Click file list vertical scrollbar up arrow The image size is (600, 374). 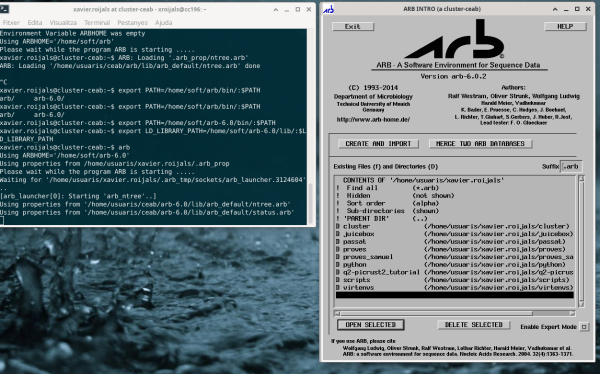click(582, 178)
